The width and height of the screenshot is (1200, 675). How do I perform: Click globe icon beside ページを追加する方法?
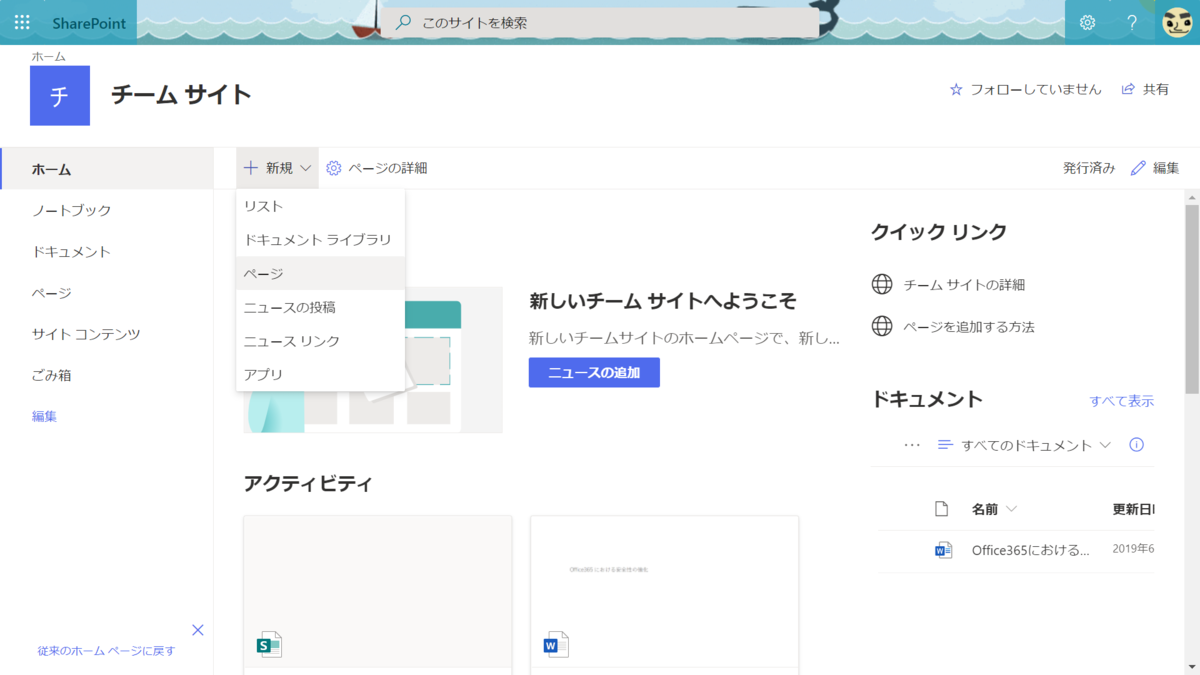pyautogui.click(x=882, y=326)
